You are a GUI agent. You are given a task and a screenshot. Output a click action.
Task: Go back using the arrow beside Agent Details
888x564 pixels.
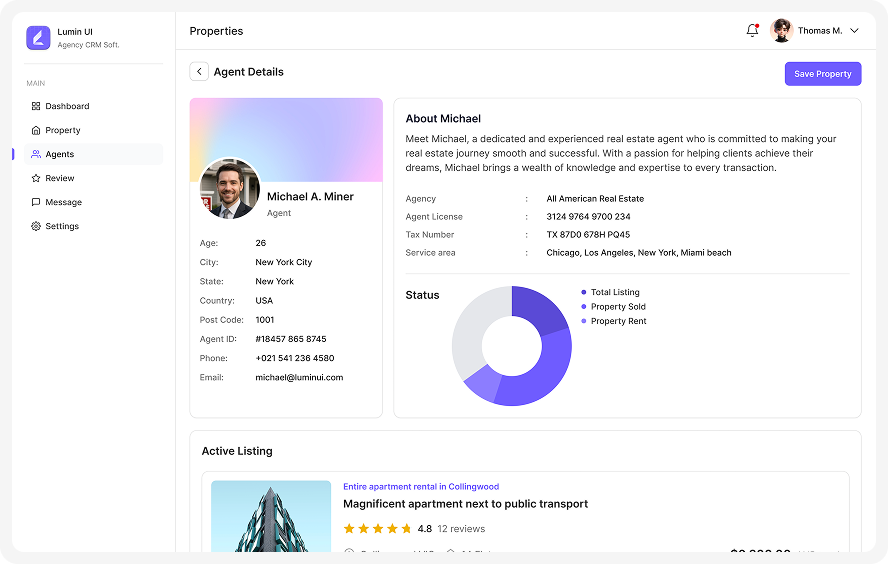click(x=199, y=72)
